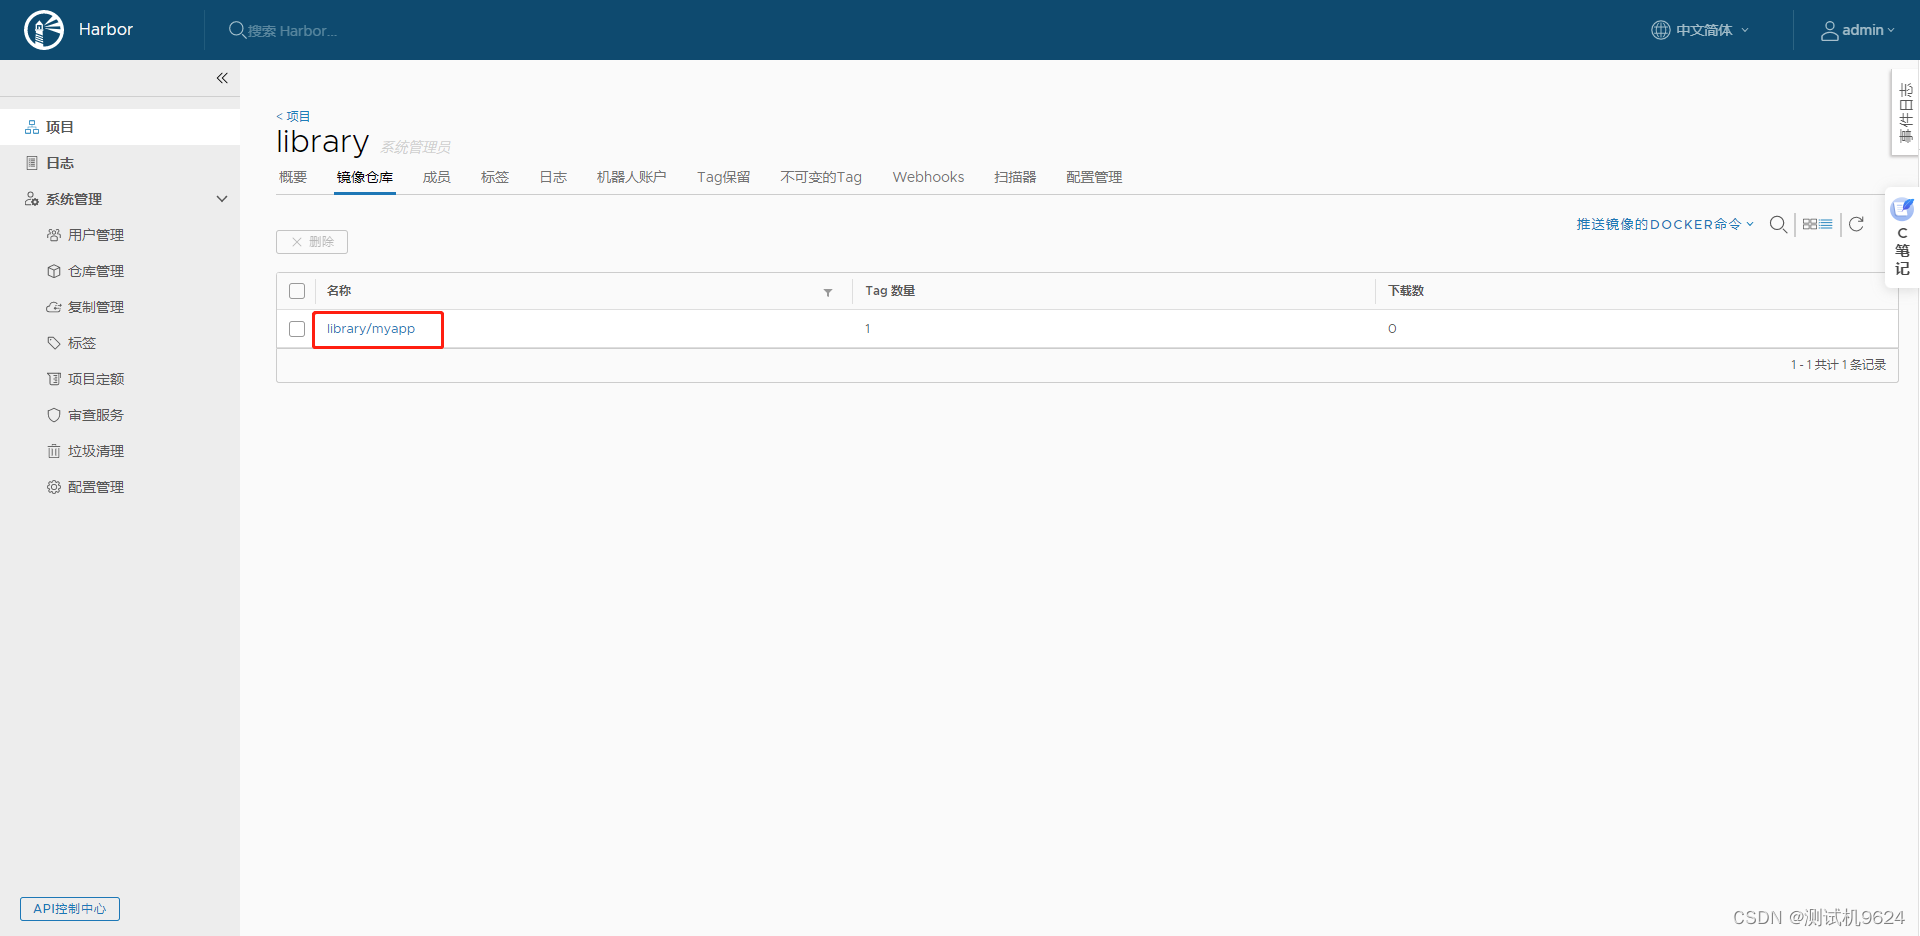The image size is (1920, 936).
Task: Click the 垃圾清理 menu label
Action: coord(96,451)
